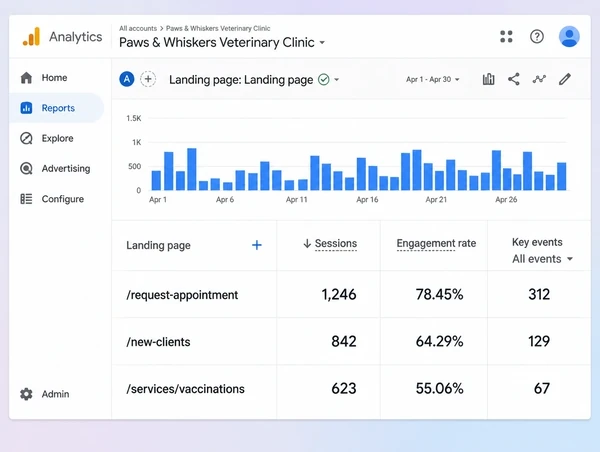
Task: Click the Home house icon
Action: point(26,78)
